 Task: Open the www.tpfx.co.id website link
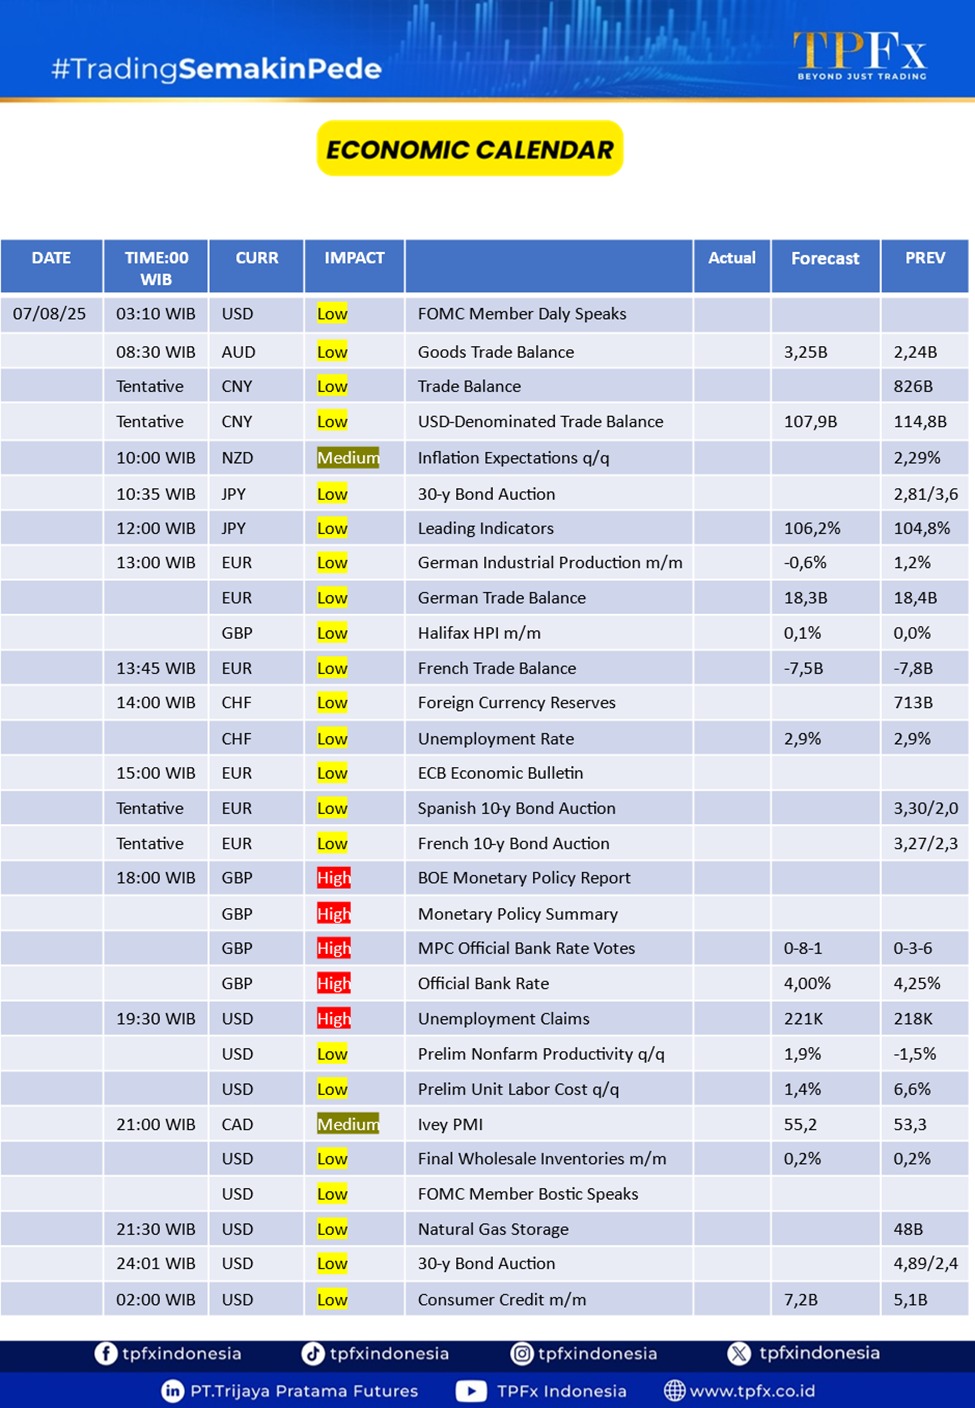[752, 1391]
